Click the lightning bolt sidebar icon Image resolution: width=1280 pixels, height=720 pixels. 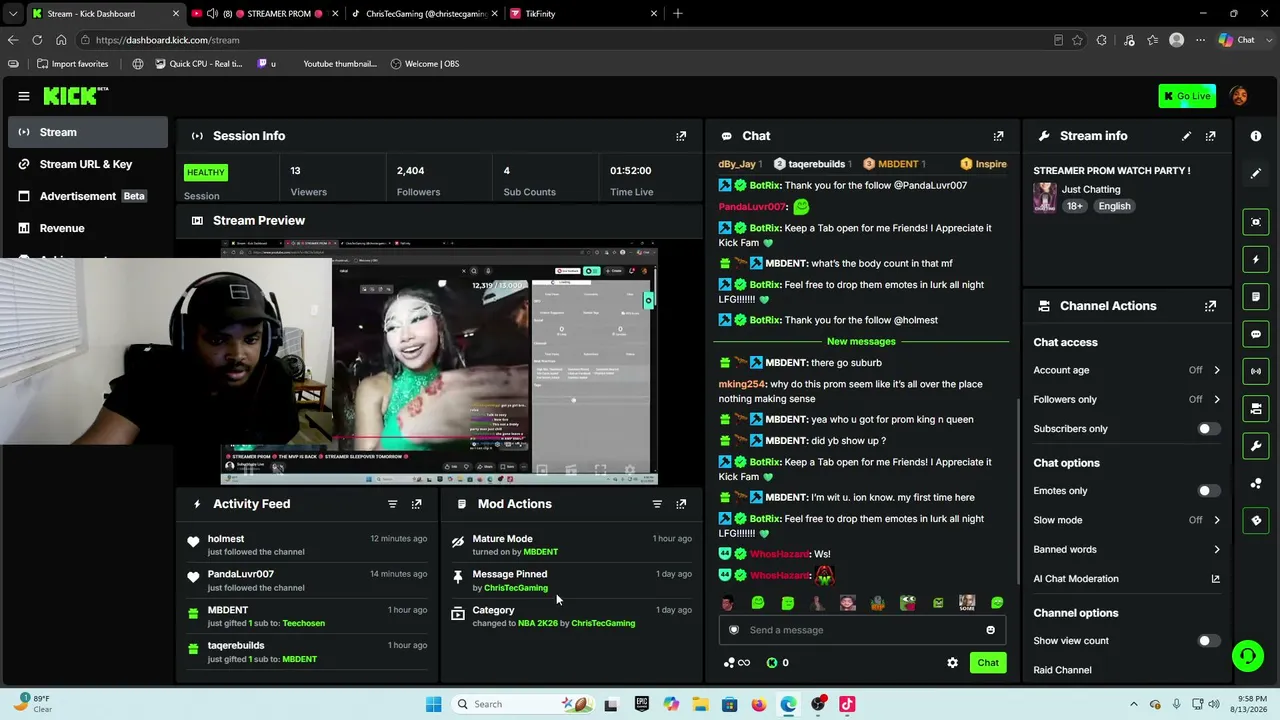coord(1256,260)
